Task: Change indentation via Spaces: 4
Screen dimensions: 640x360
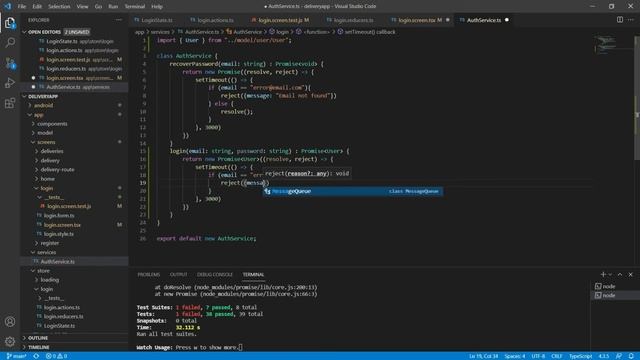Action: [515, 356]
